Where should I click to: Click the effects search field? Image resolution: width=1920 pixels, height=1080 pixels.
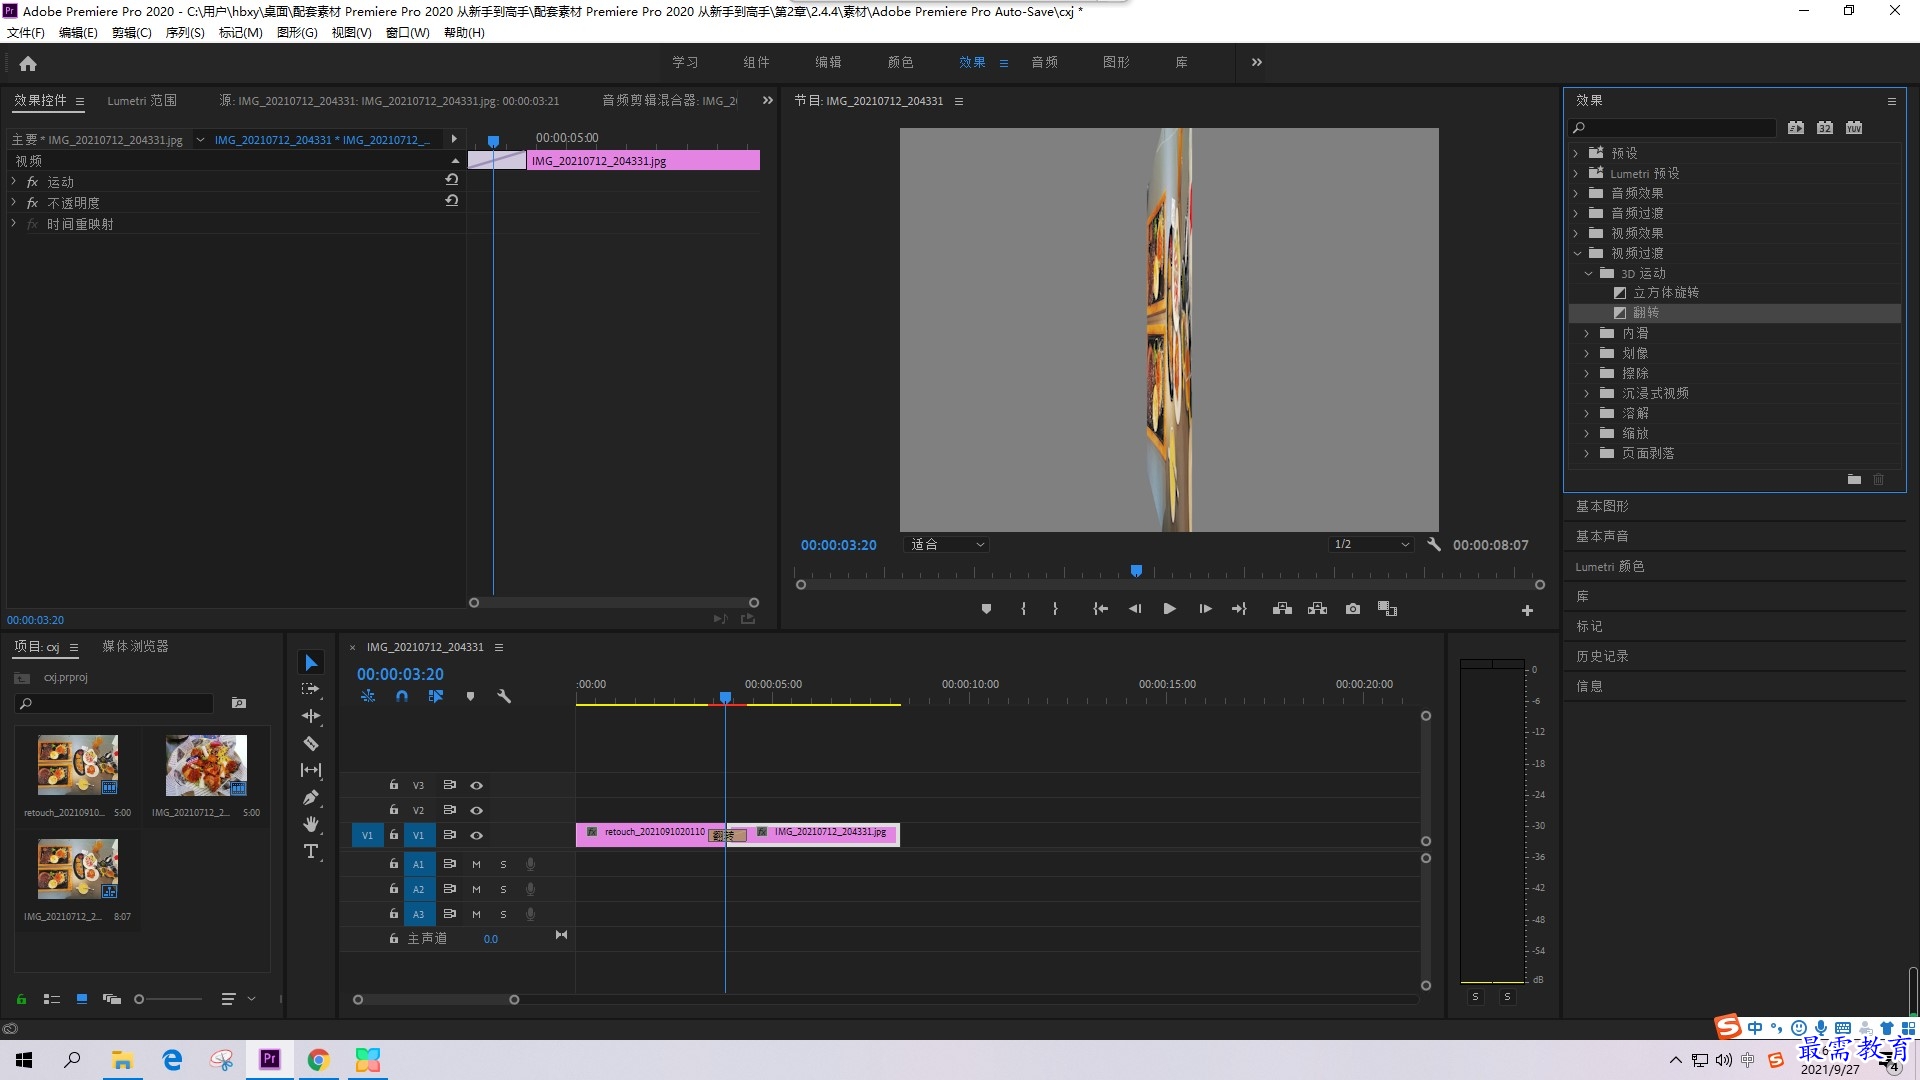(x=1672, y=128)
